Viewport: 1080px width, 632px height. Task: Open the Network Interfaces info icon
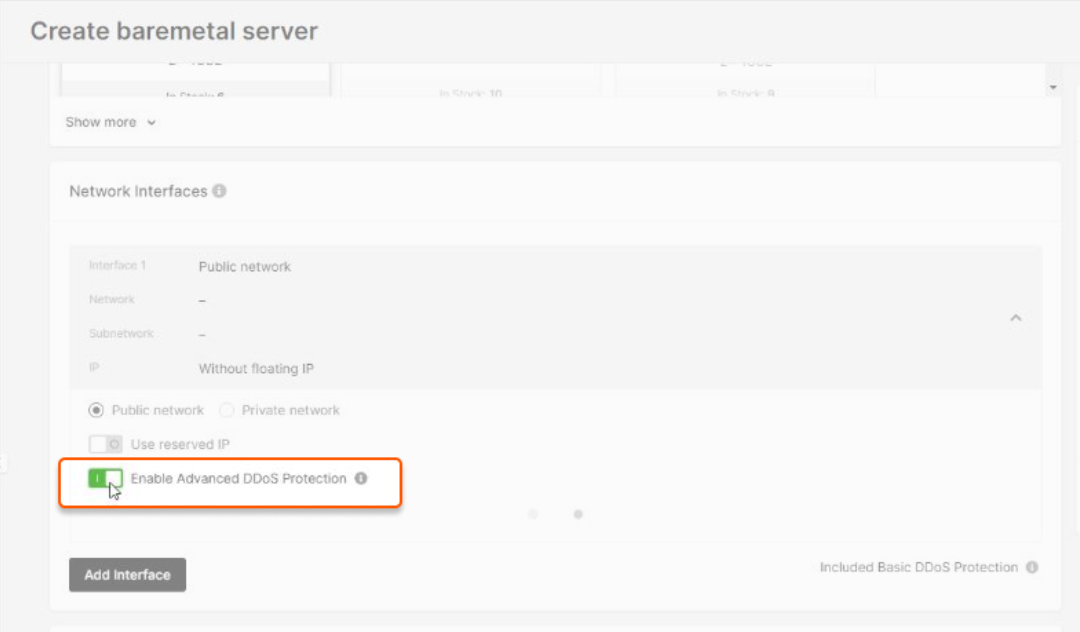coord(219,191)
